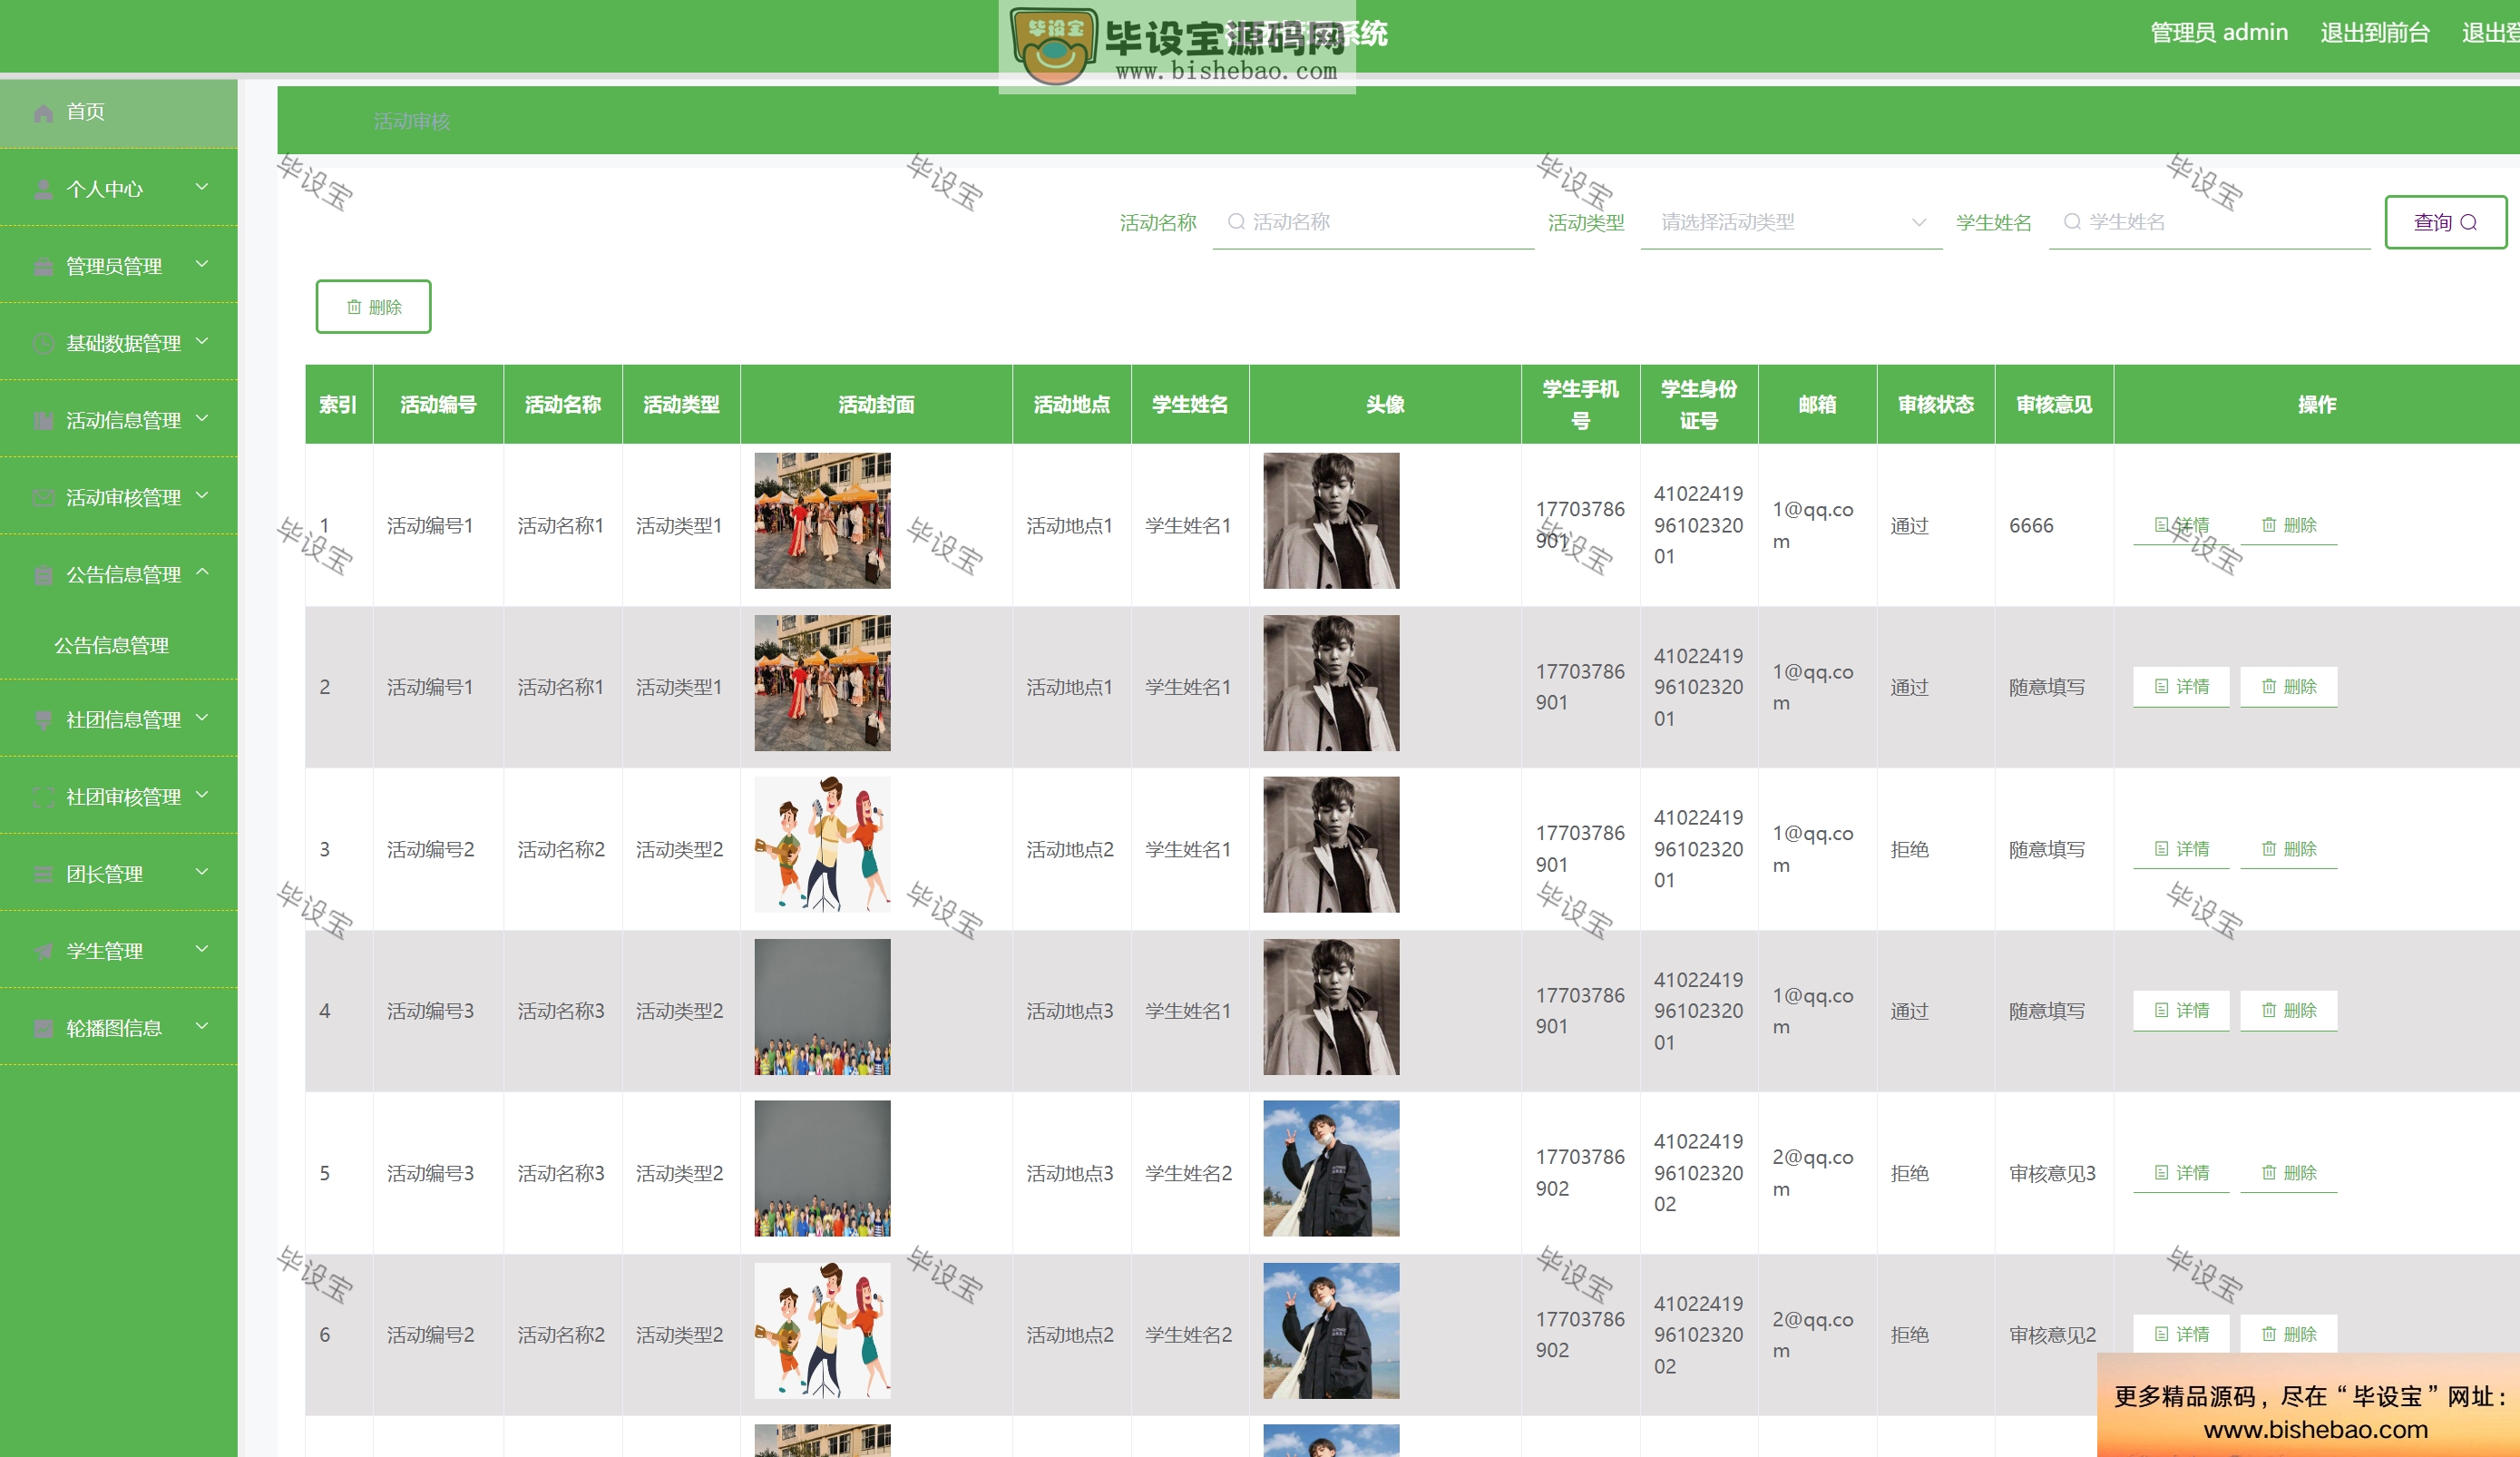Click the magnifier icon in 活动名称 search field
Screen dimensions: 2520x1457
click(1236, 222)
